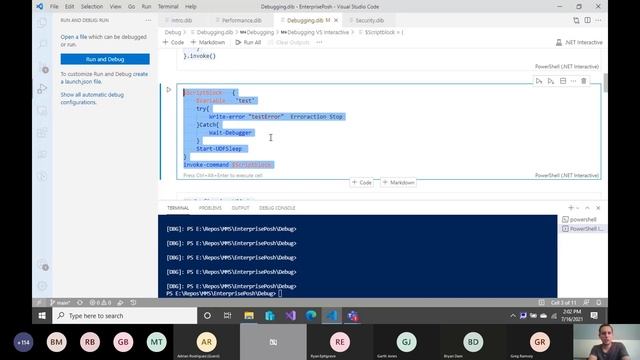Open the Run menu
640x360 pixels.
point(147,7)
